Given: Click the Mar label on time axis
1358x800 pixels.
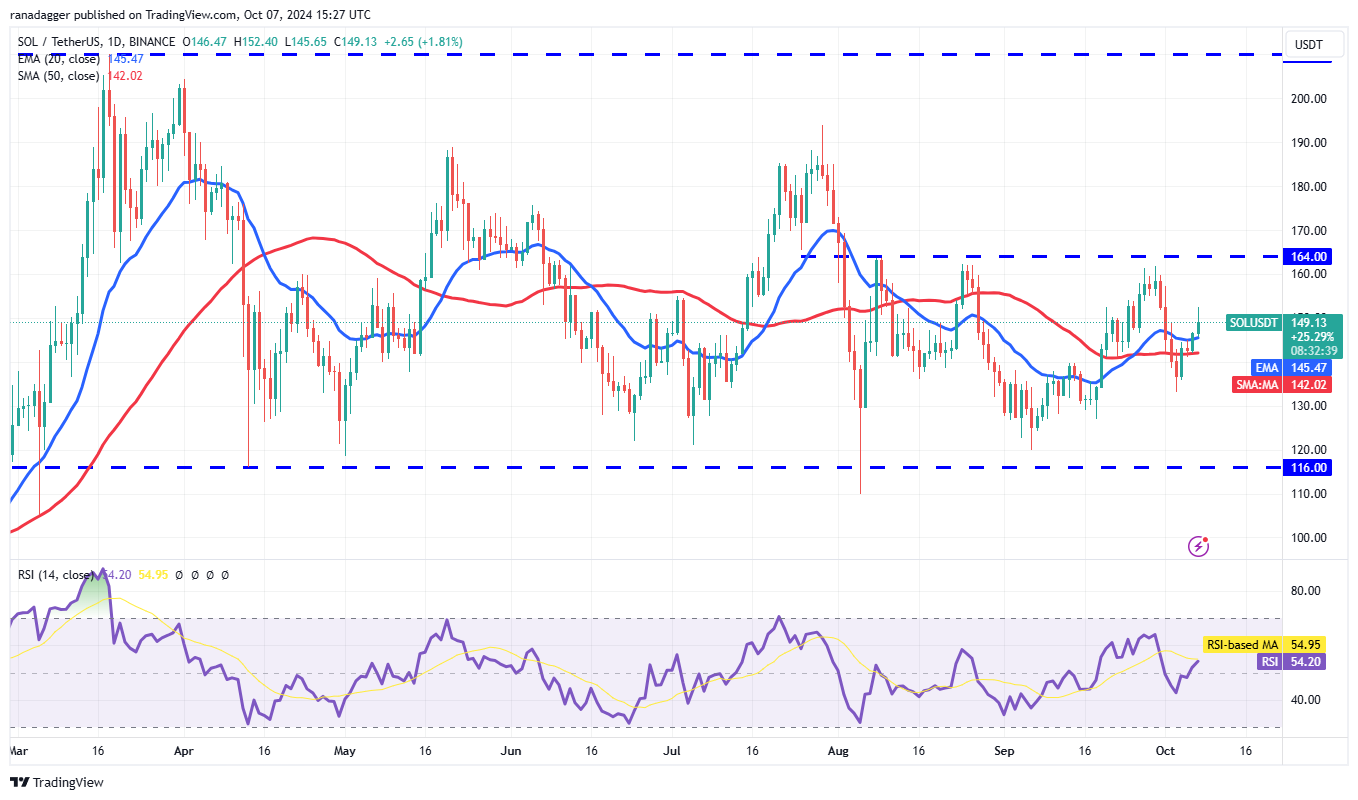Looking at the screenshot, I should pos(19,750).
